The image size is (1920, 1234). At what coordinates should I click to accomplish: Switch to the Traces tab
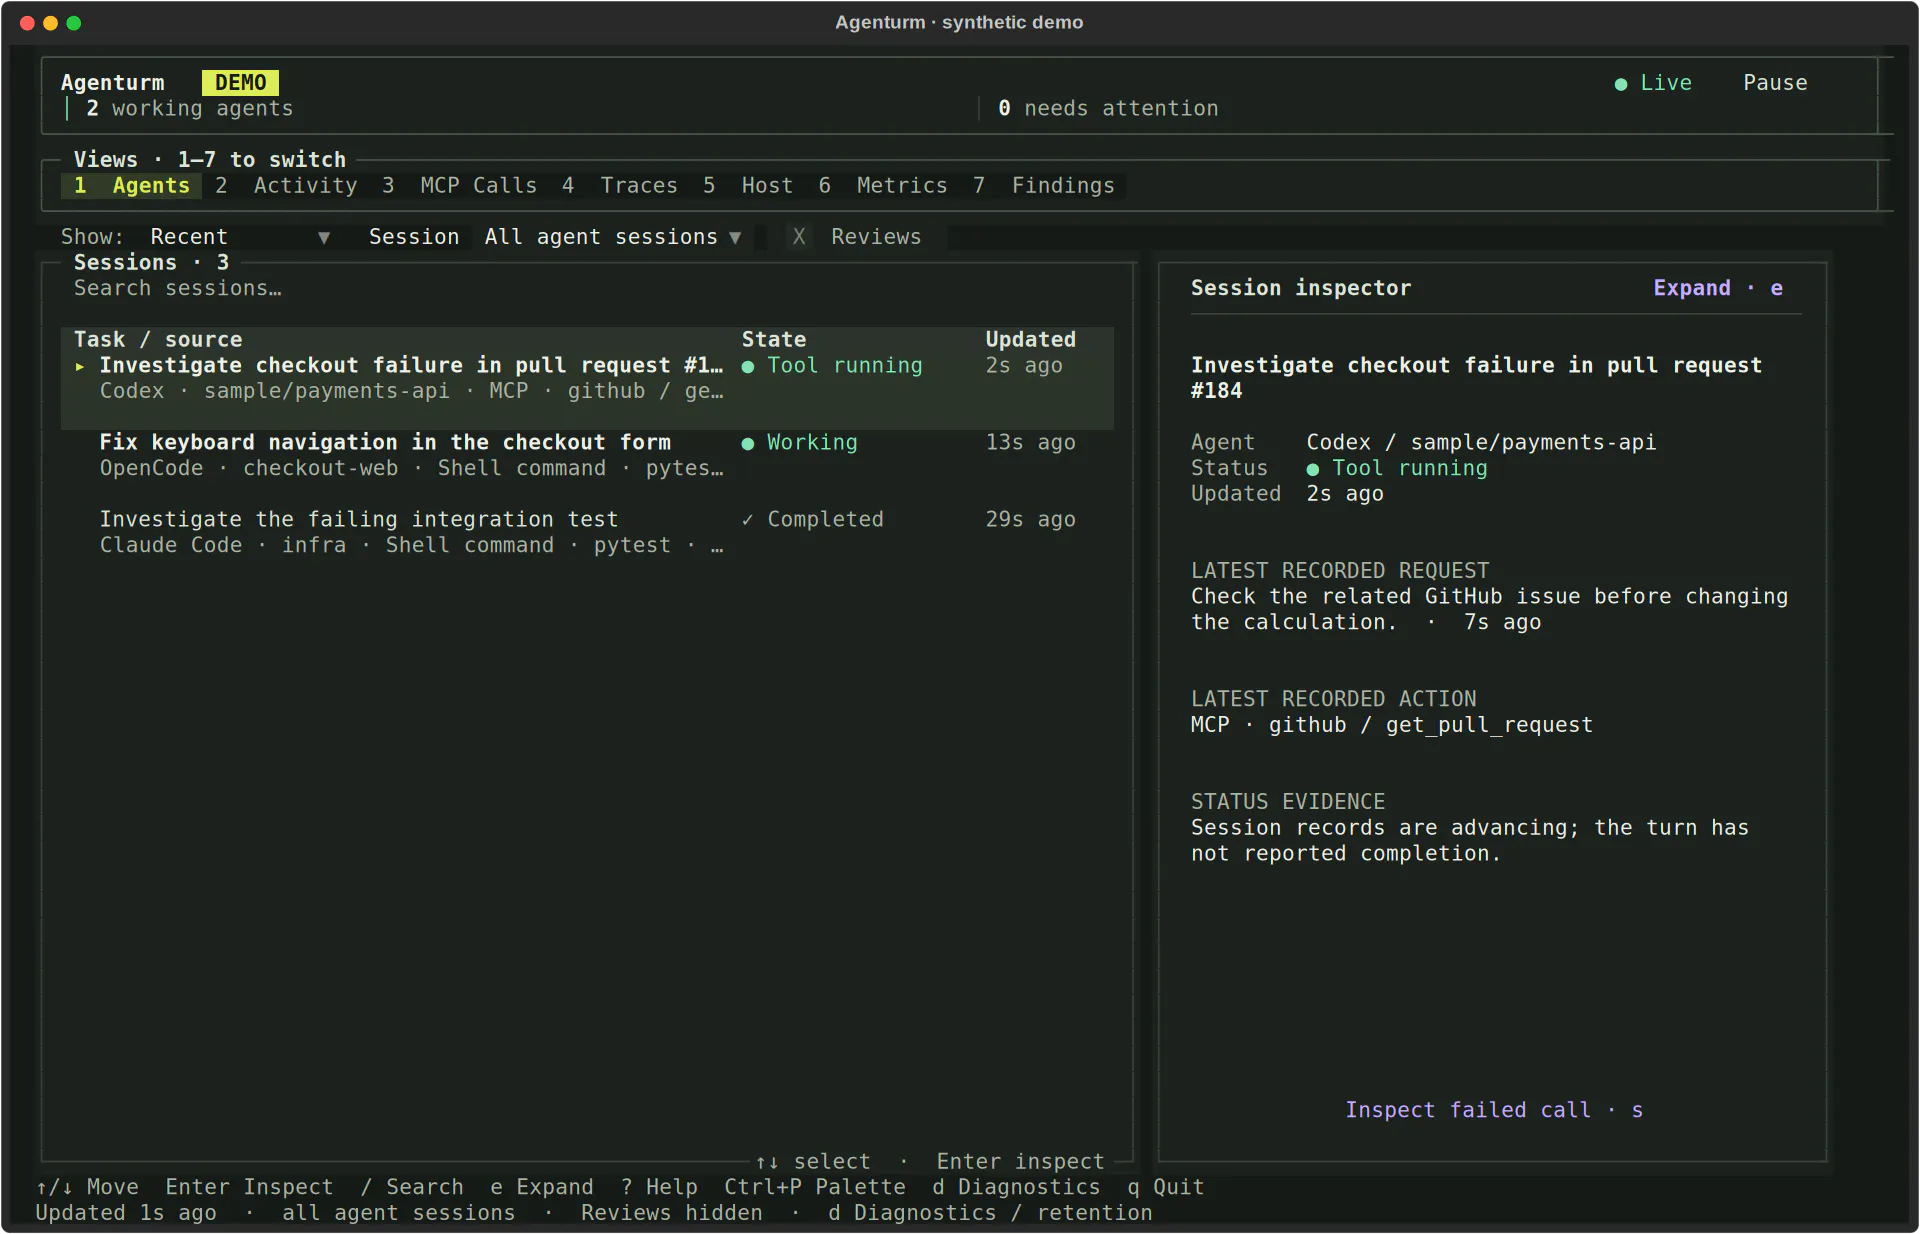pyautogui.click(x=619, y=185)
